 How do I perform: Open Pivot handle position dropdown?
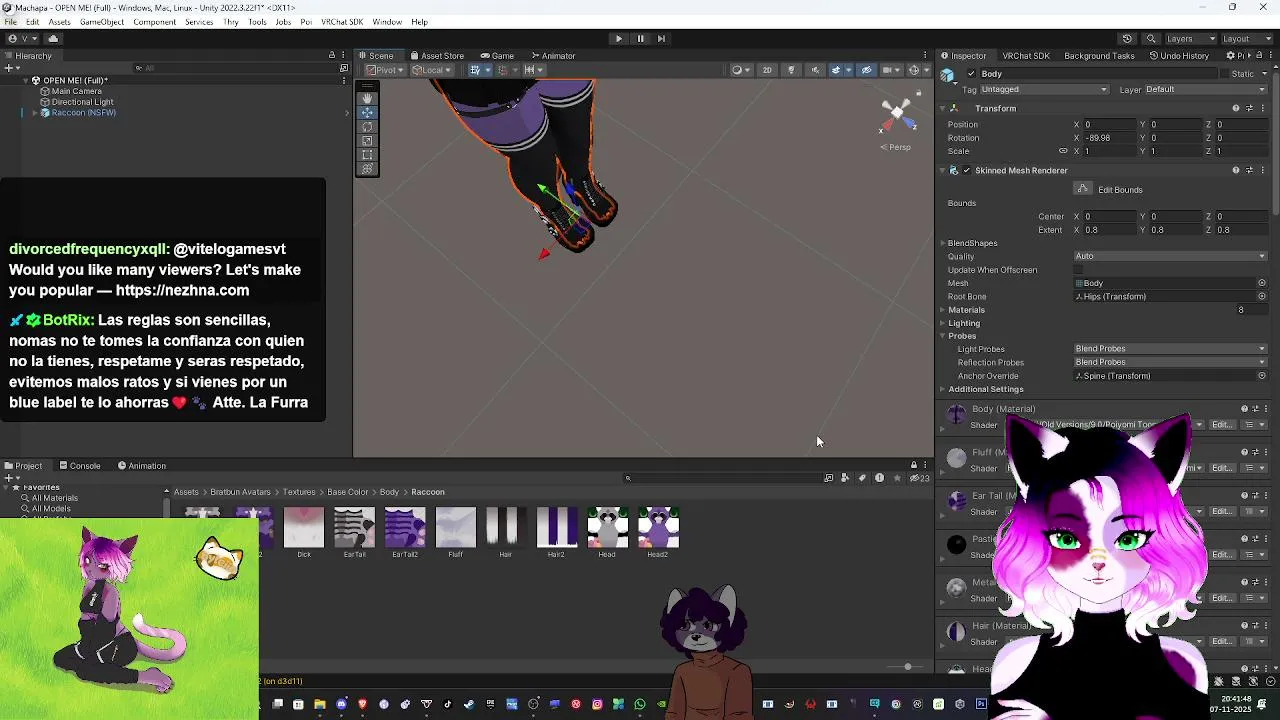(384, 70)
